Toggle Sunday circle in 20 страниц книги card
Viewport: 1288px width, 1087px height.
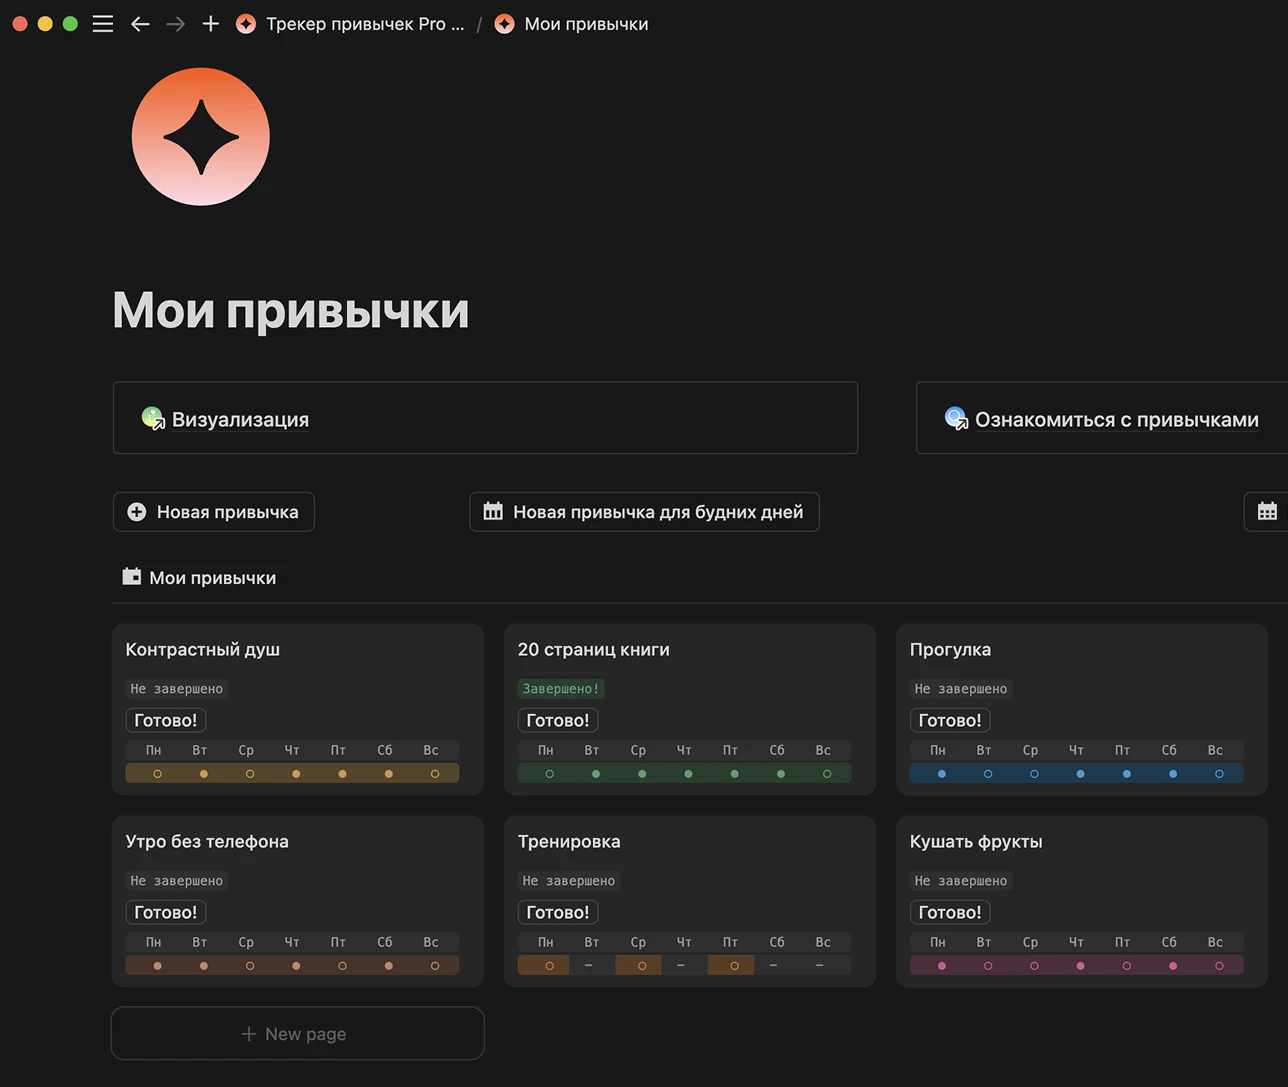[827, 774]
